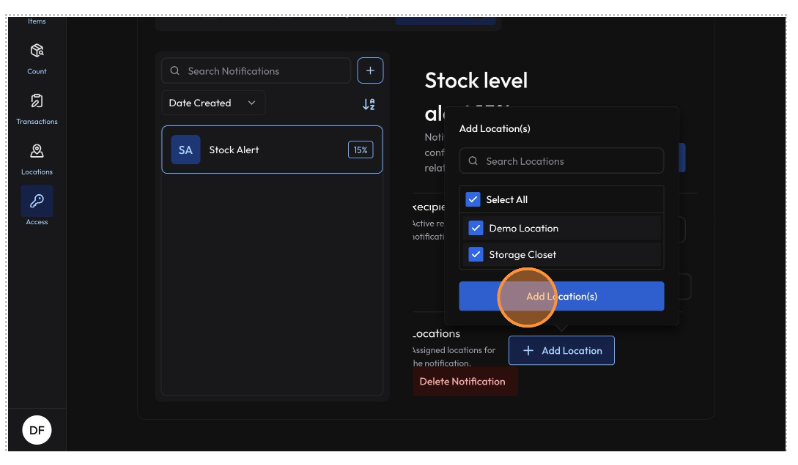
Task: Click the 15% badge on Stock Alert
Action: coord(360,150)
